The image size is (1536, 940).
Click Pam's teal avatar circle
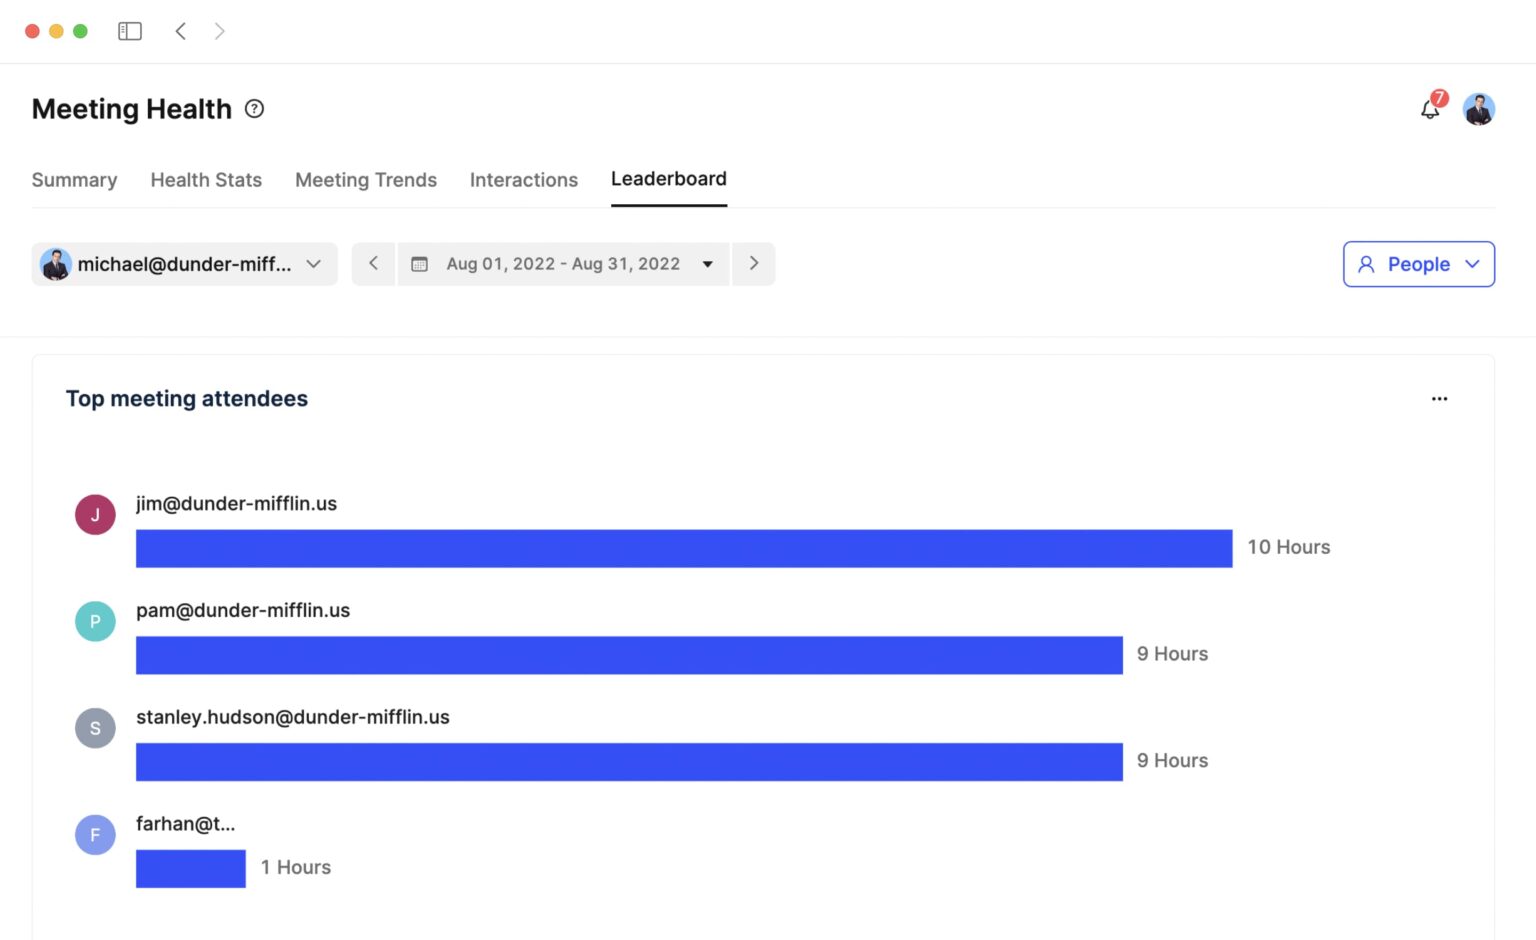95,621
